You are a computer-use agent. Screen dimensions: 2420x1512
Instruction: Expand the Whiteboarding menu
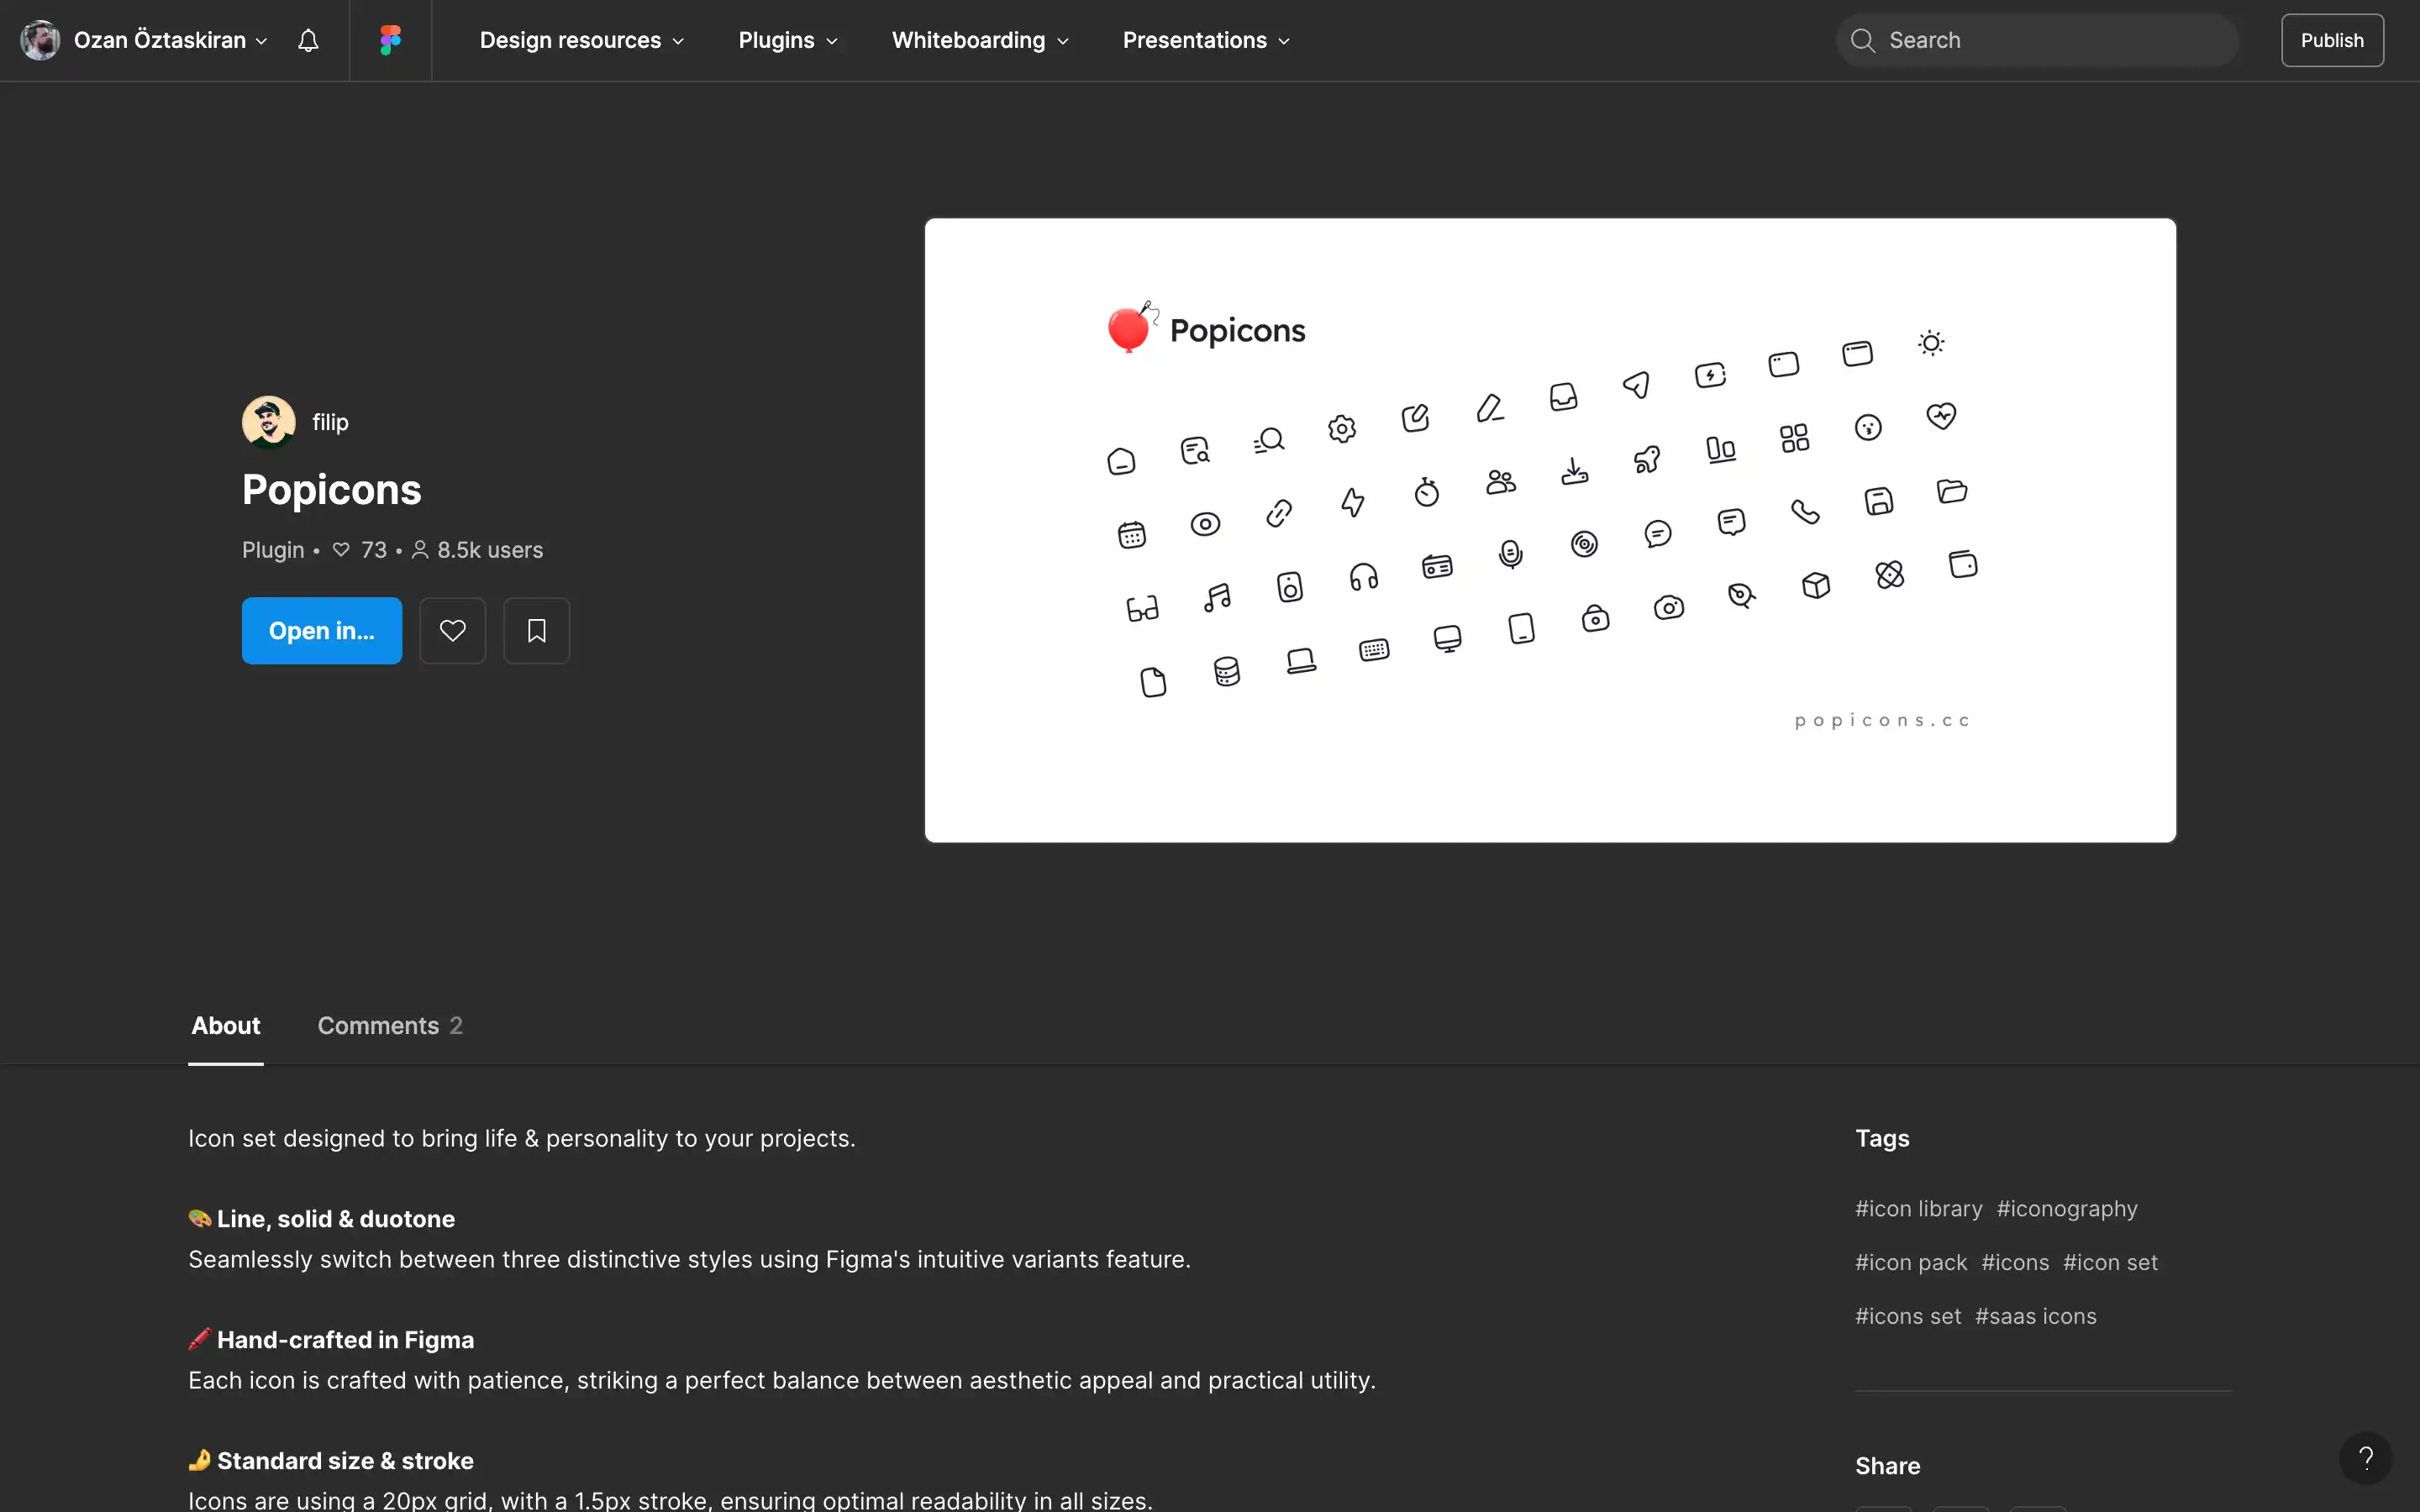coord(980,40)
